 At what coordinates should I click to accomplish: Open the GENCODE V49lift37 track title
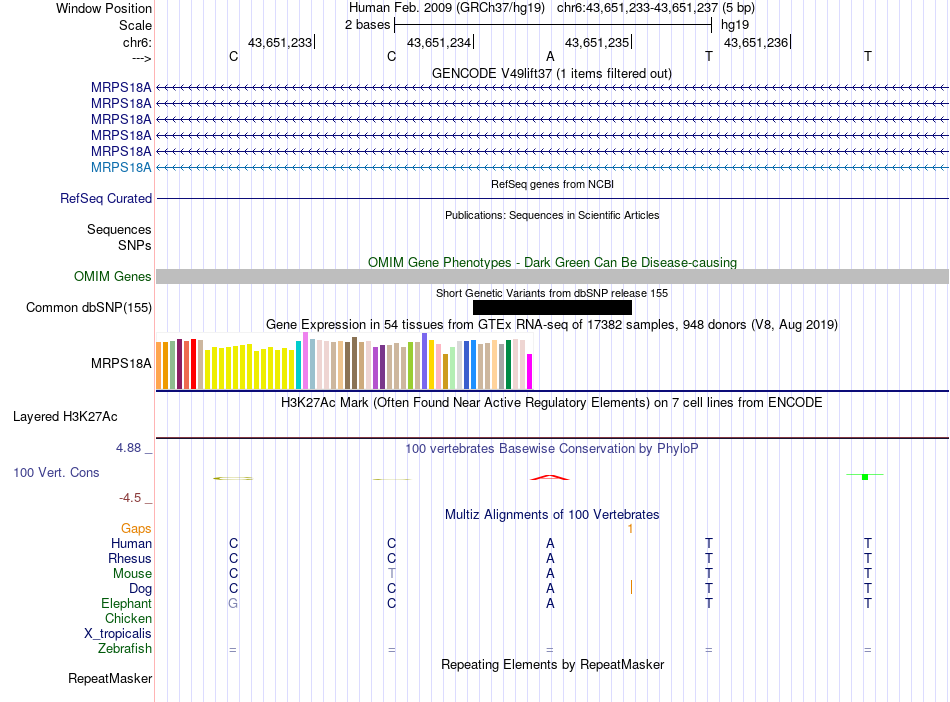click(x=551, y=73)
